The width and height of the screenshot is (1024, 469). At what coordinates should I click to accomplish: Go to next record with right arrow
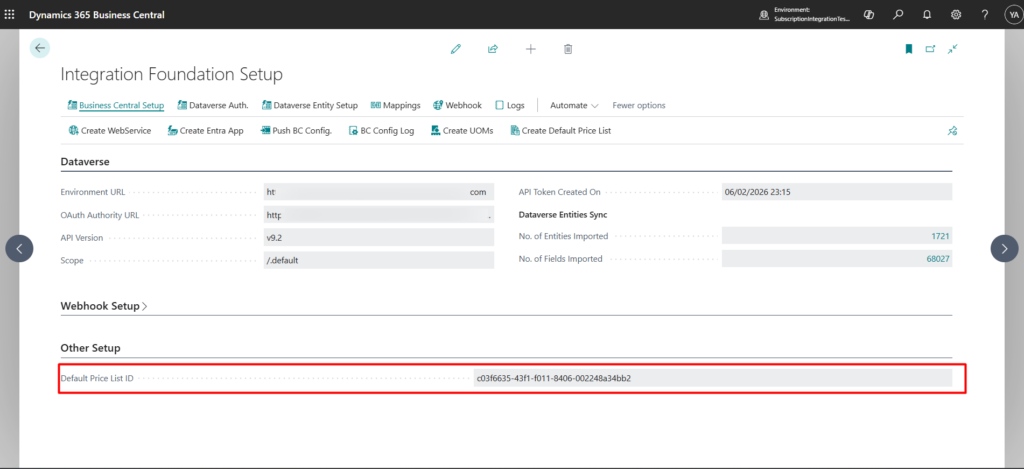[1004, 248]
